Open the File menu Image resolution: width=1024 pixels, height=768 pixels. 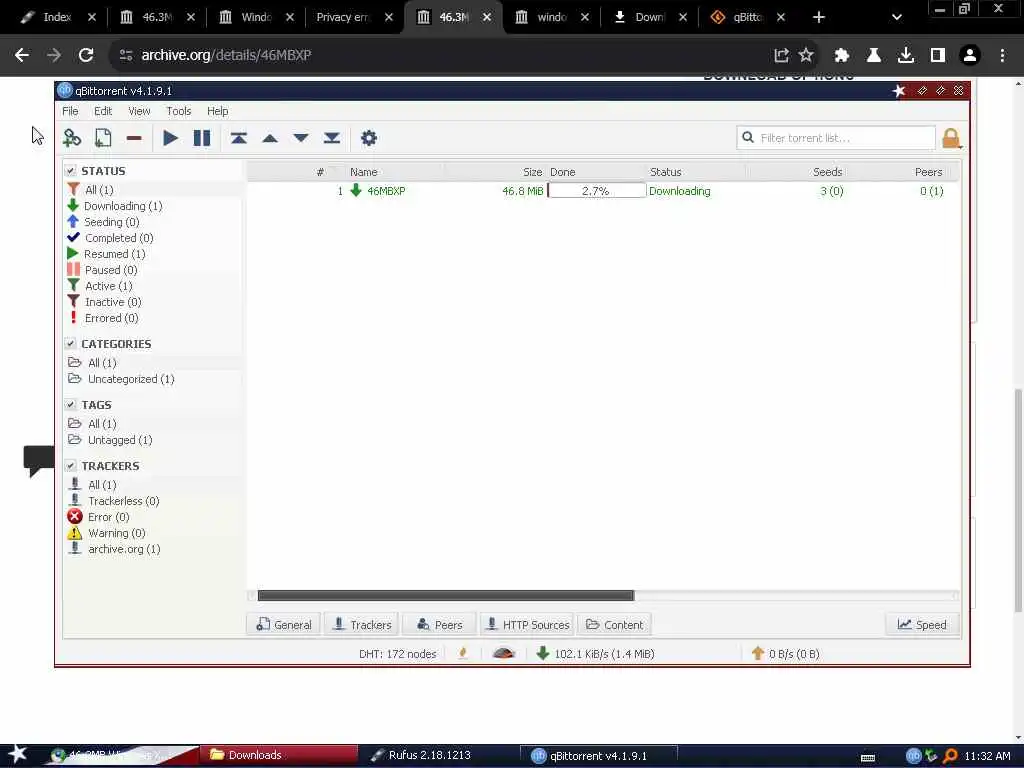[70, 111]
